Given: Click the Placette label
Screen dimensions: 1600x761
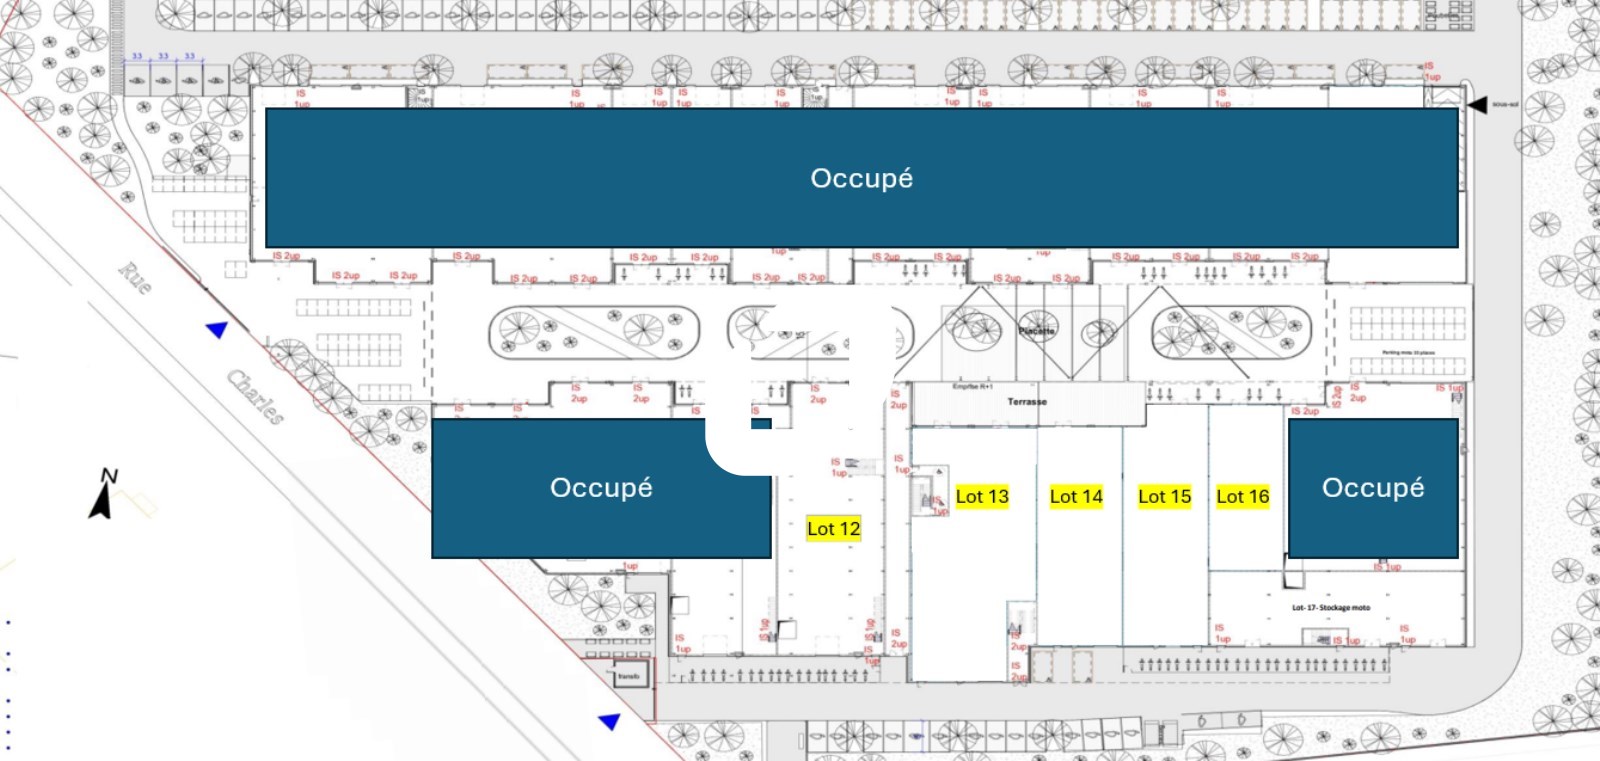Looking at the screenshot, I should point(1036,331).
